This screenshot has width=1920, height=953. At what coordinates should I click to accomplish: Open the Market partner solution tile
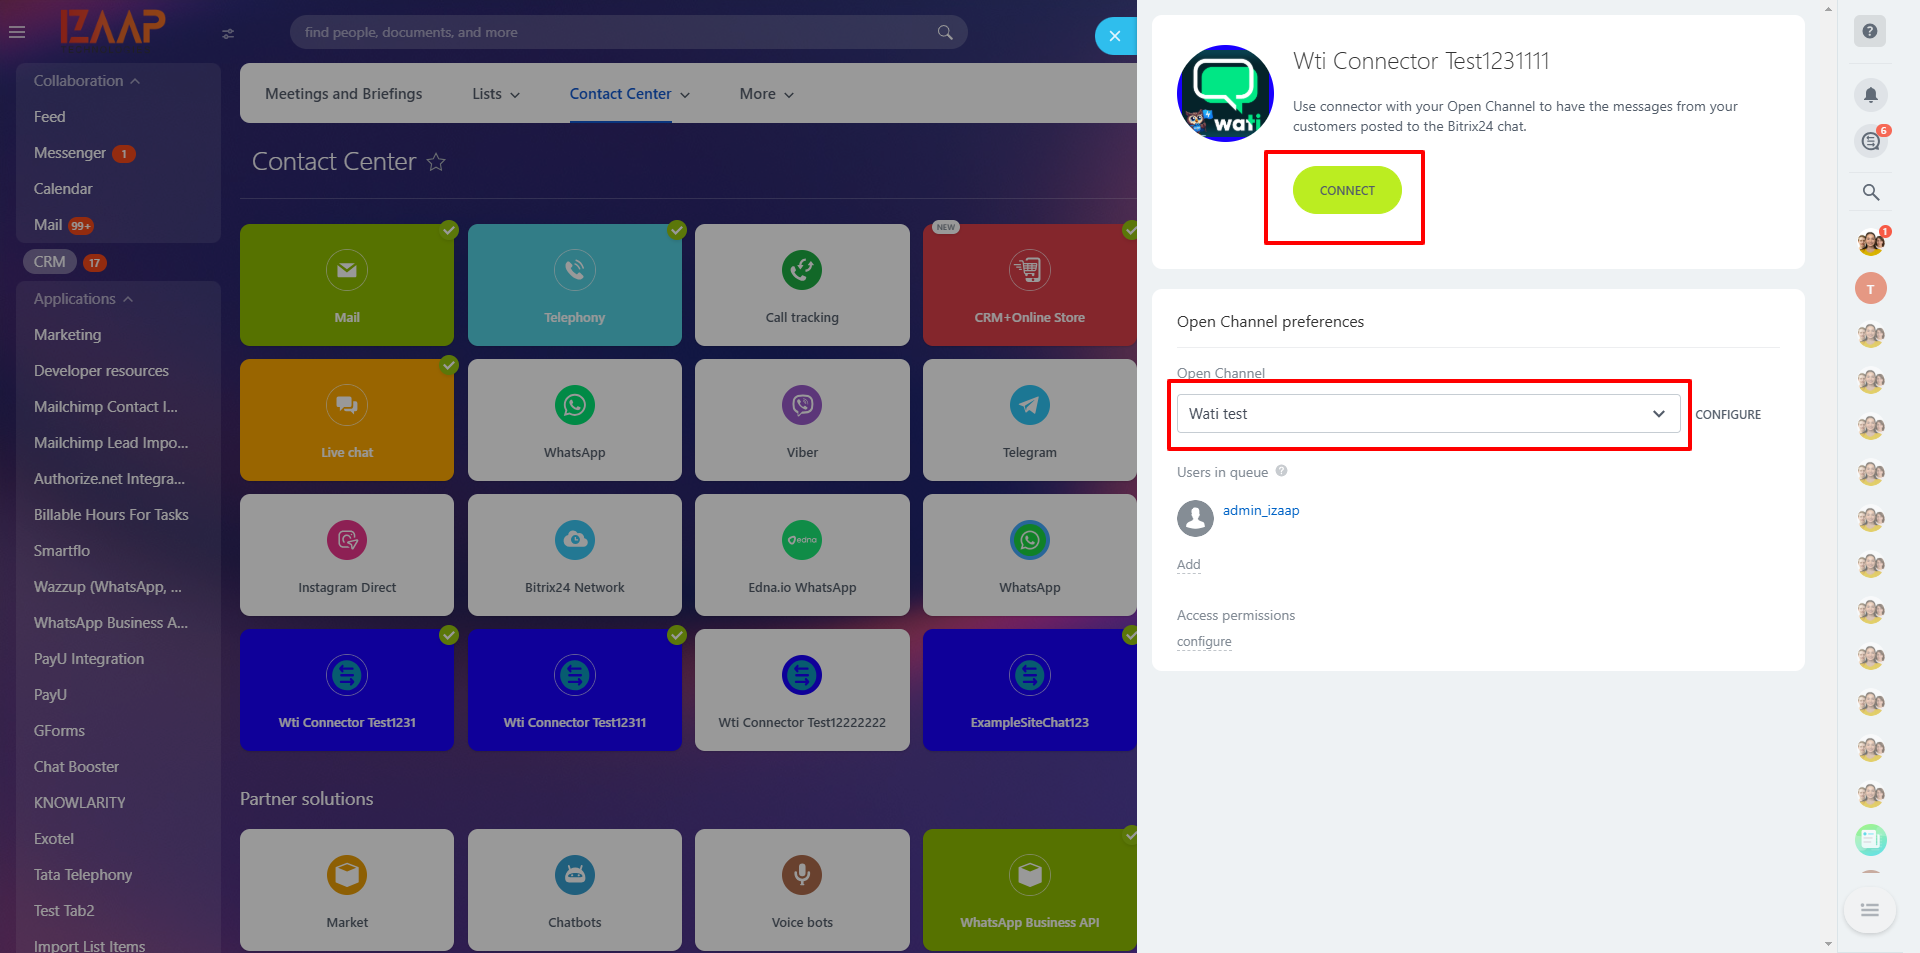tap(347, 890)
